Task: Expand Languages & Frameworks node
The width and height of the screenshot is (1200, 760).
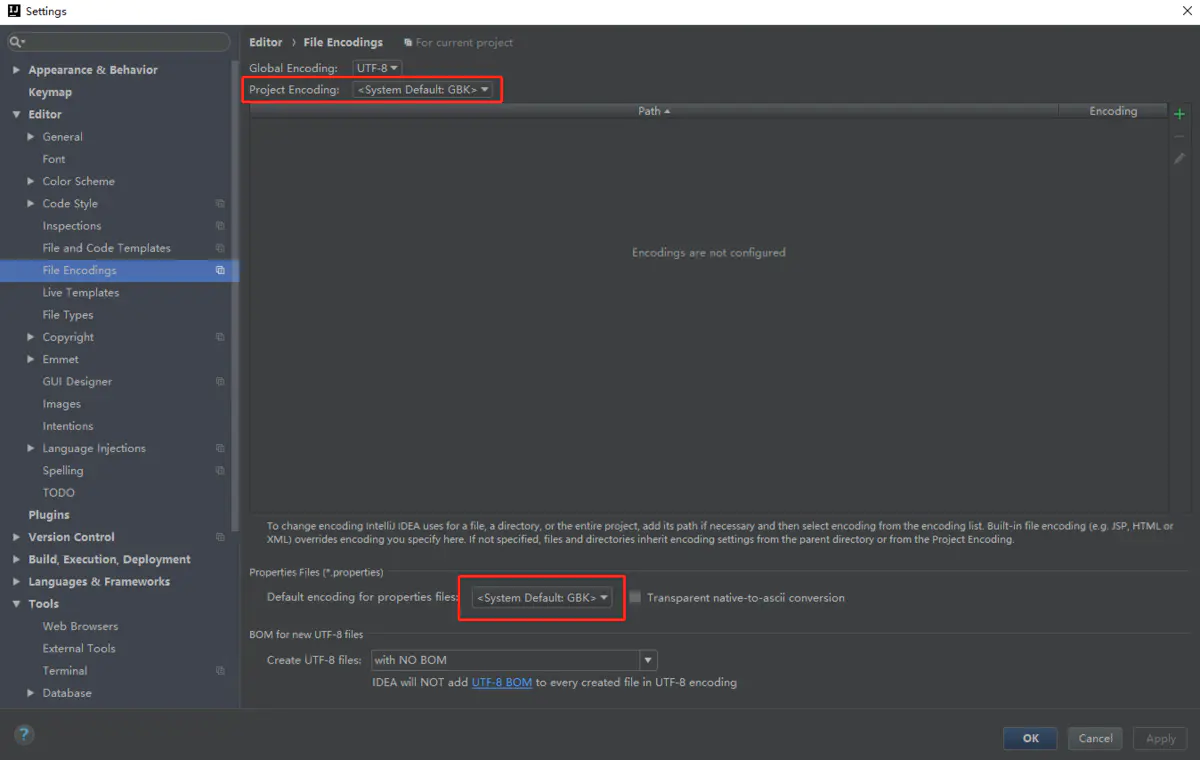Action: (x=16, y=582)
